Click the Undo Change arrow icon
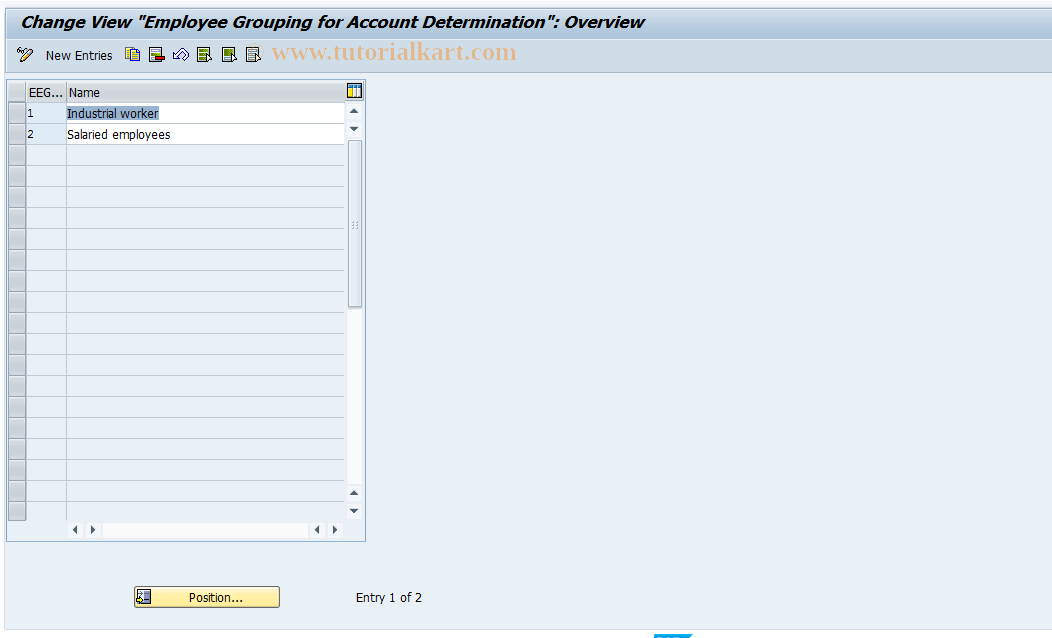The image size is (1052, 638). pyautogui.click(x=180, y=55)
